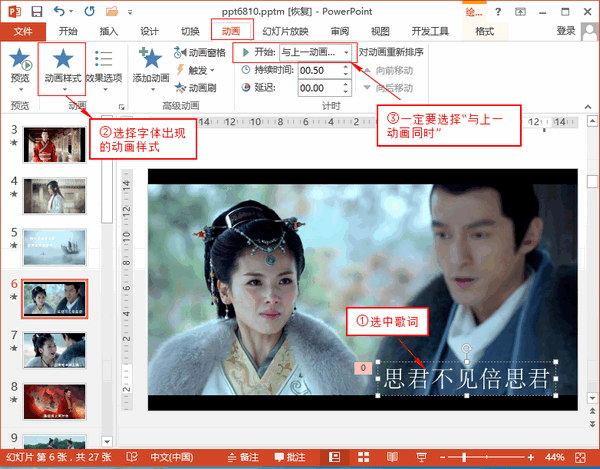Select slide 8 red thumbnail
Screen dimensions: 600x469
[54, 401]
